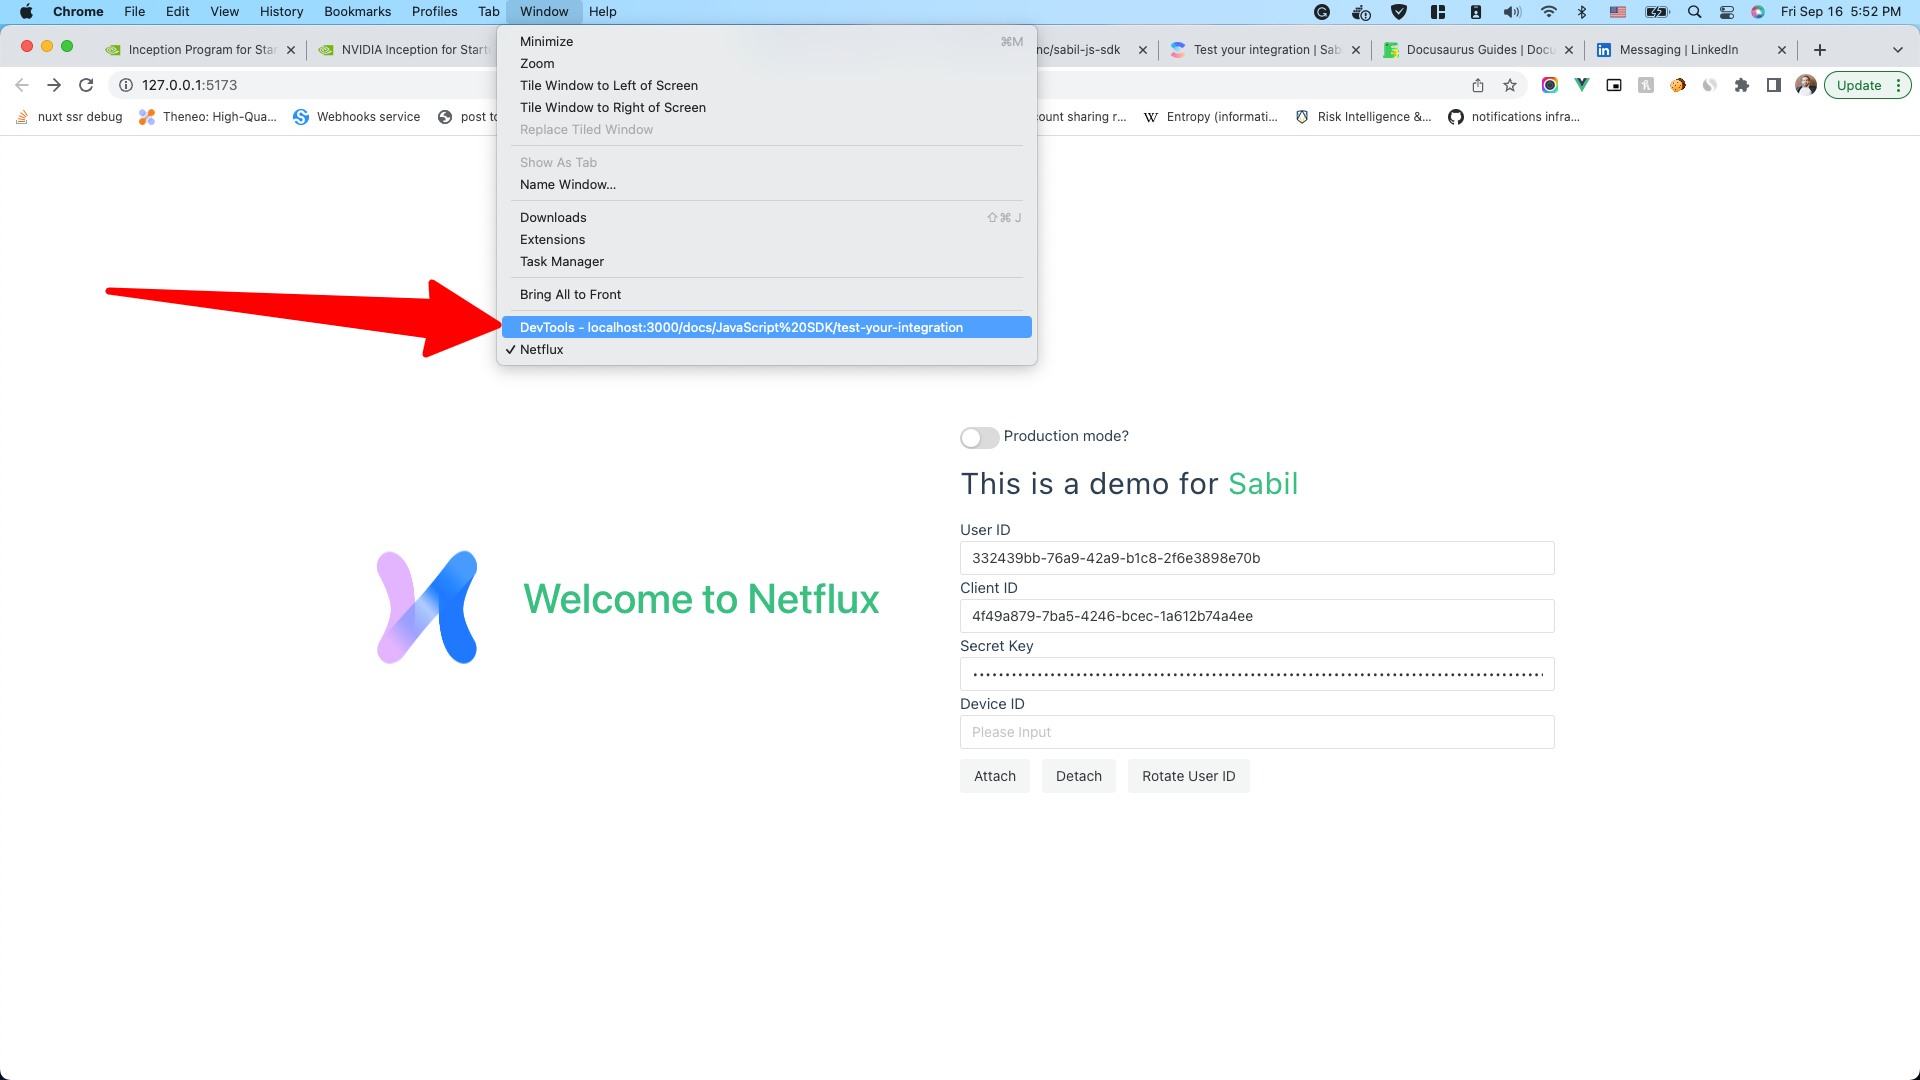Open Risk Intelligence bookmark

1364,117
